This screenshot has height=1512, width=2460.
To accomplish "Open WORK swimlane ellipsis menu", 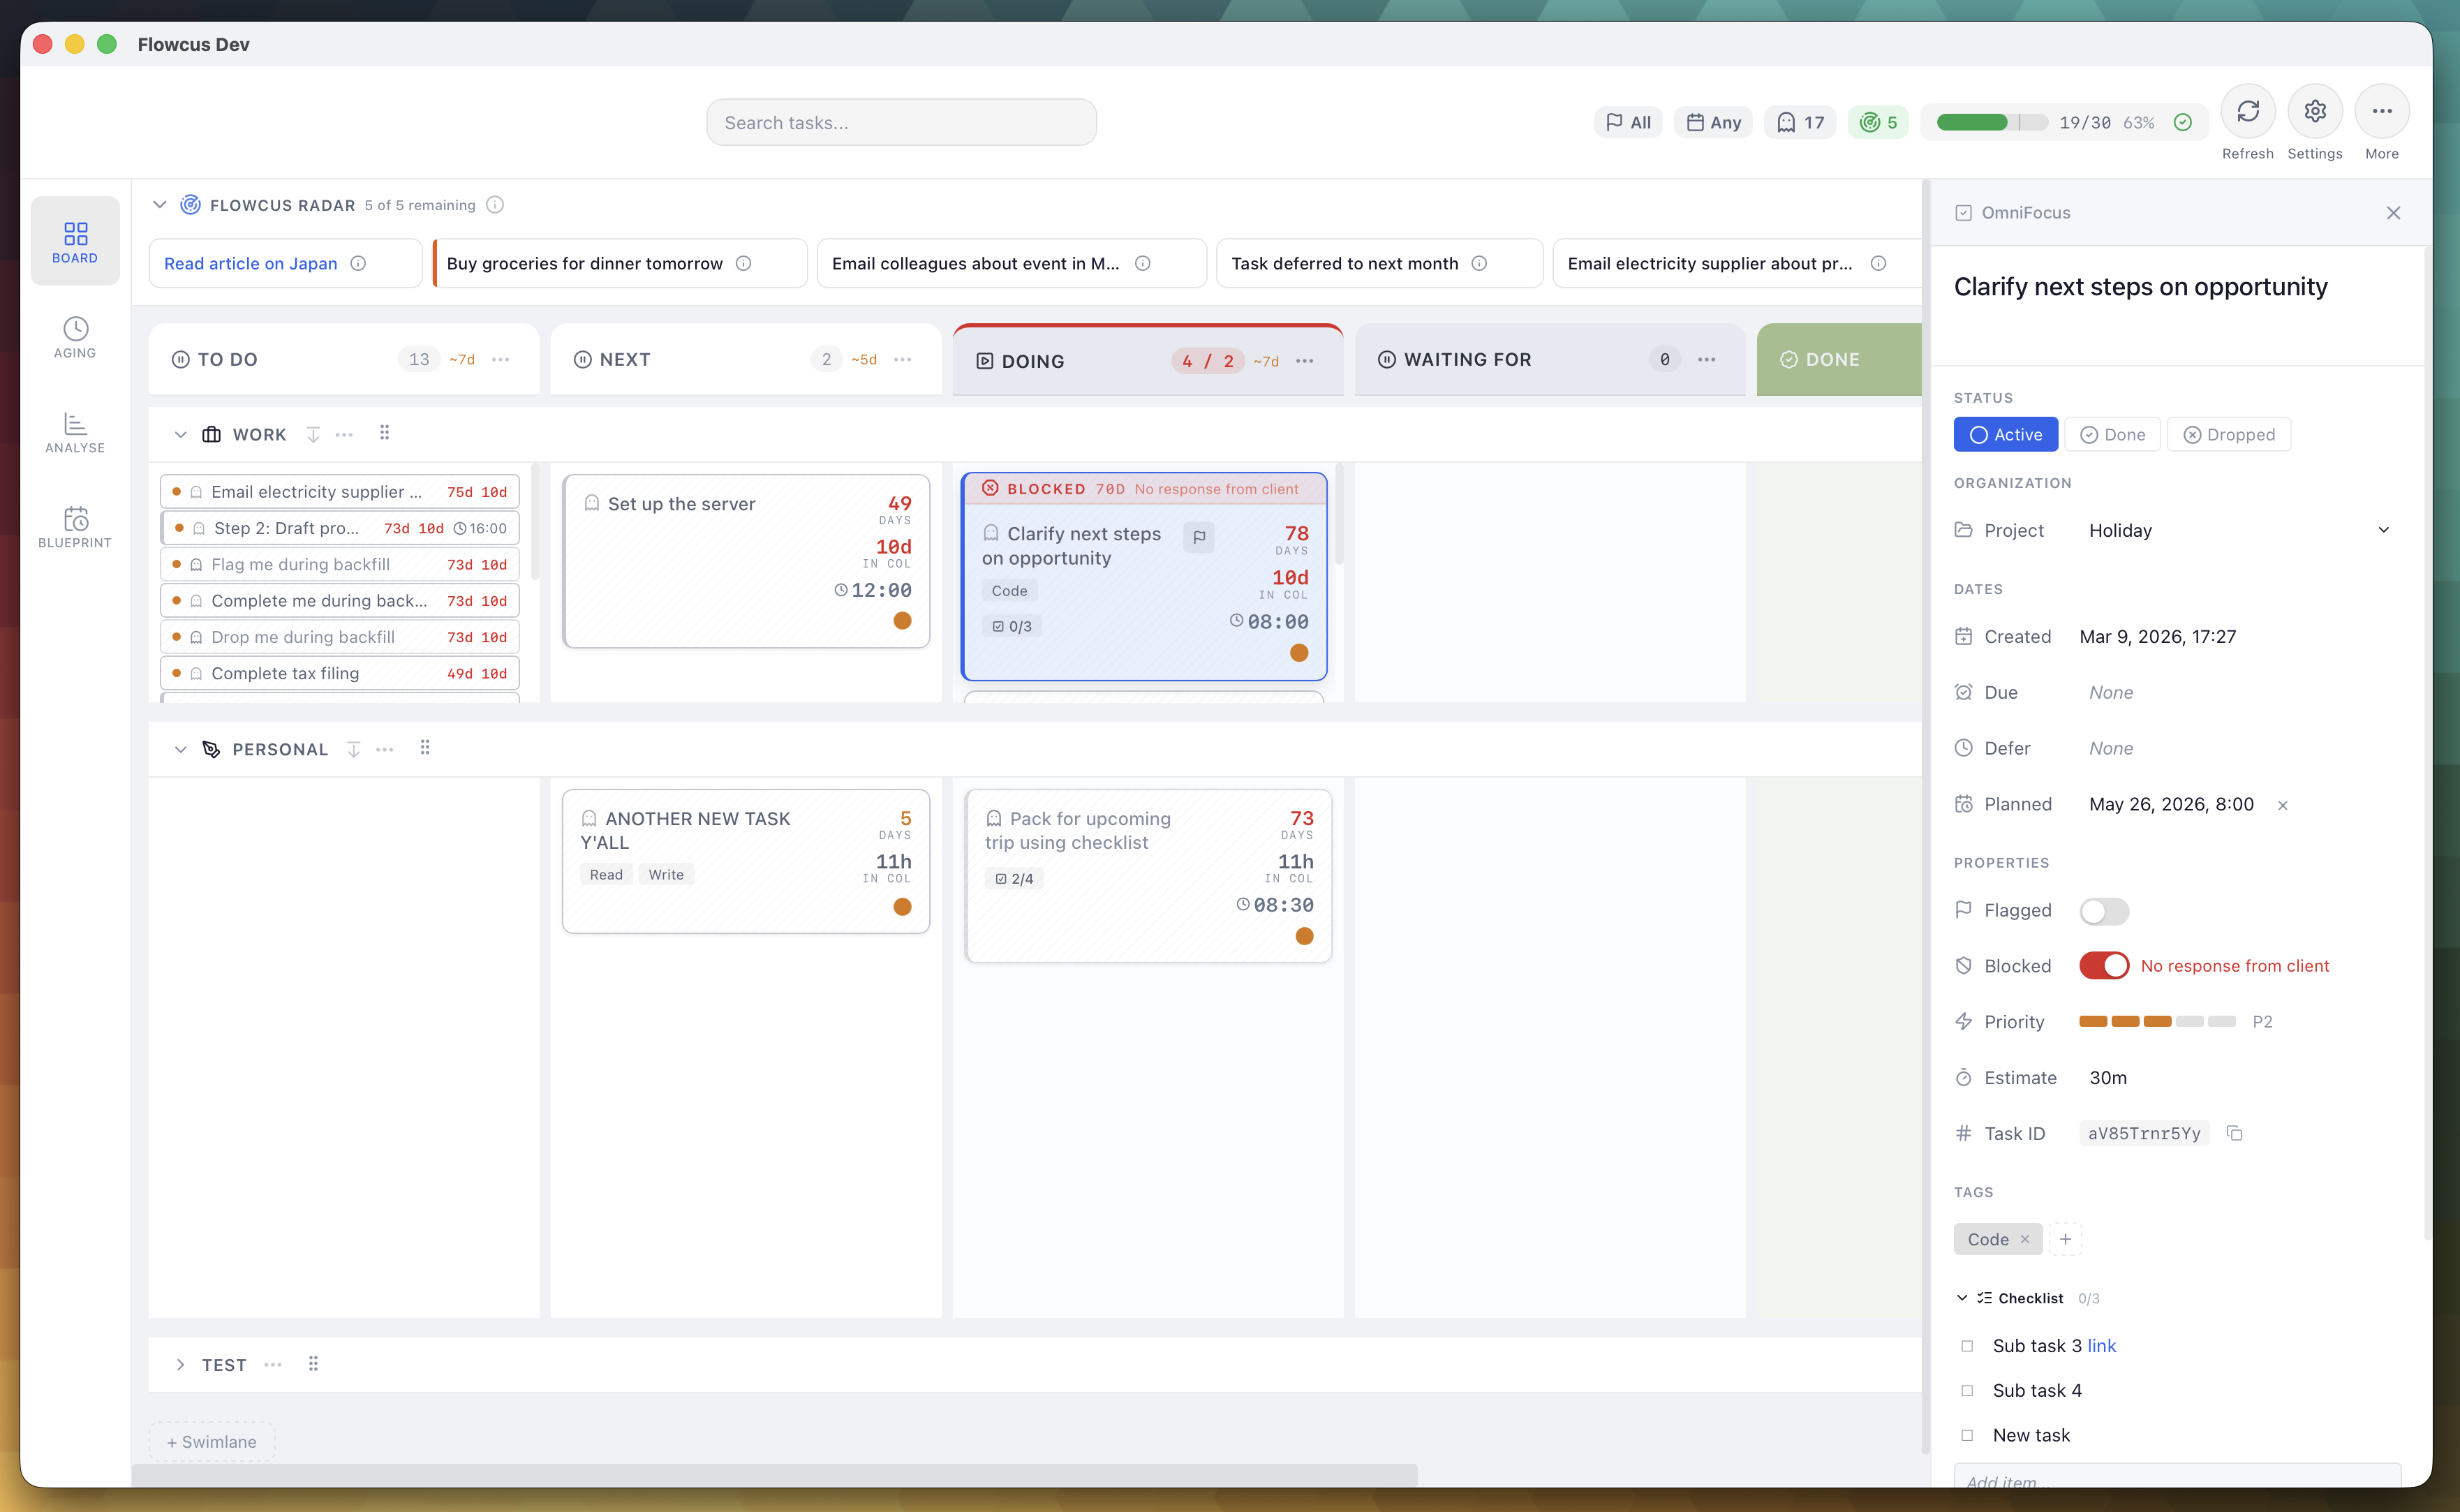I will coord(344,434).
